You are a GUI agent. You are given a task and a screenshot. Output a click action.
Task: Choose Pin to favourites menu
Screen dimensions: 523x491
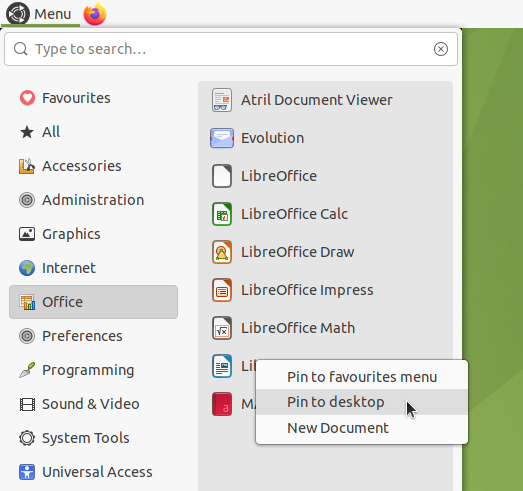click(x=362, y=377)
